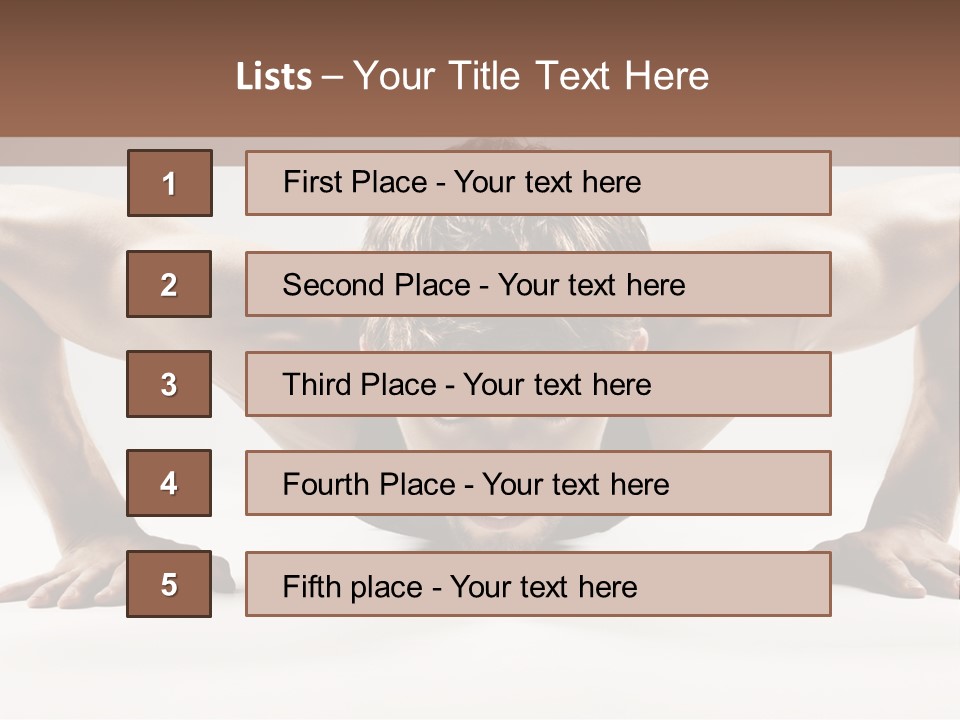Select the First Place text box
The image size is (960, 720).
[538, 183]
